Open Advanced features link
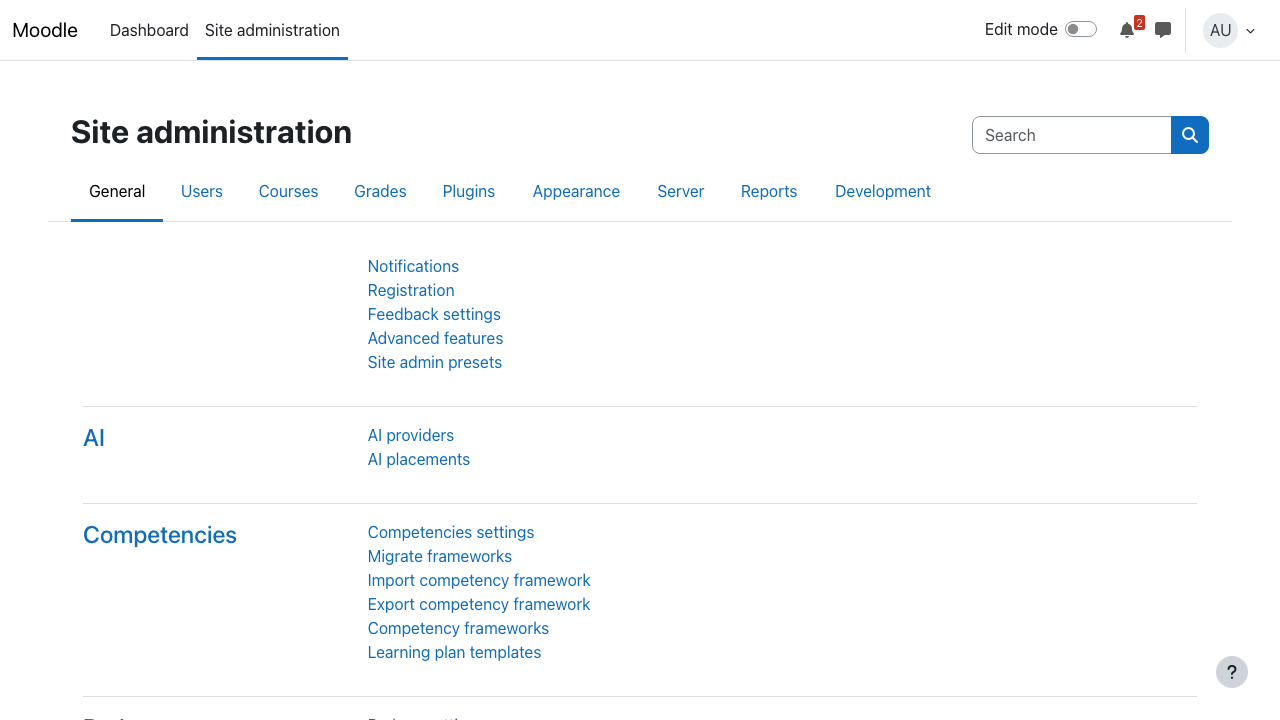 (x=435, y=338)
